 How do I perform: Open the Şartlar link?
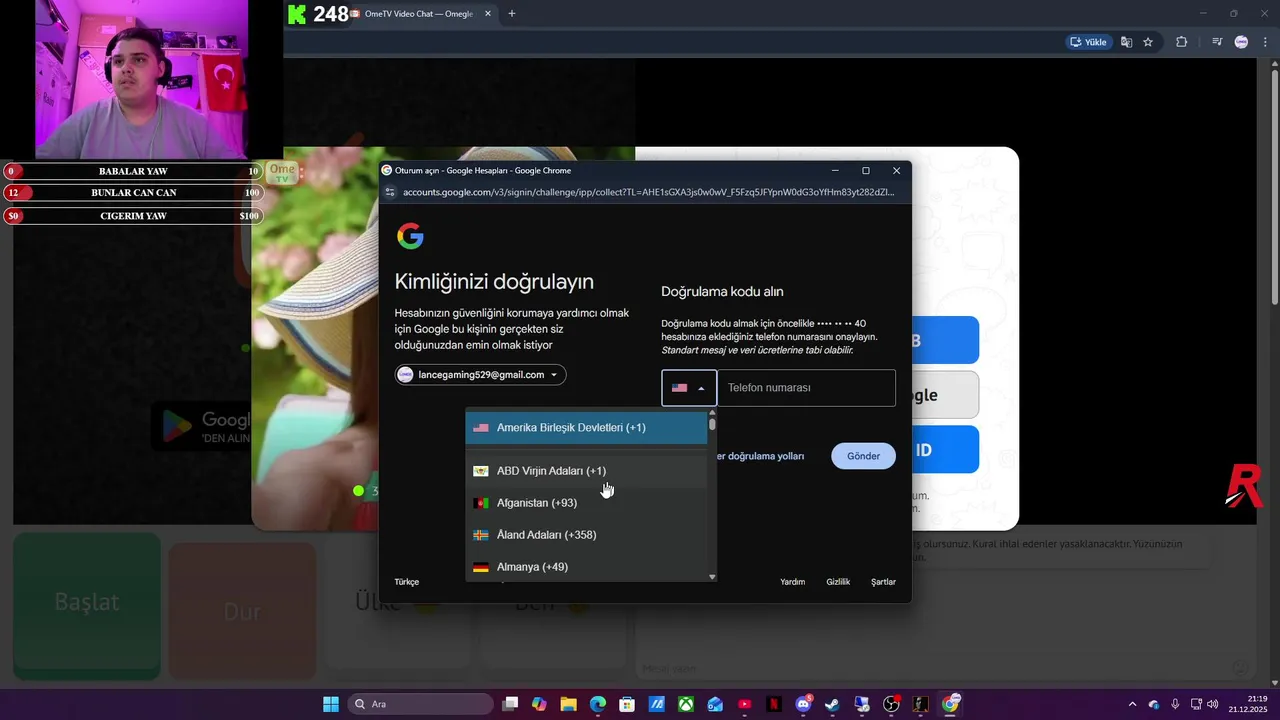[883, 582]
